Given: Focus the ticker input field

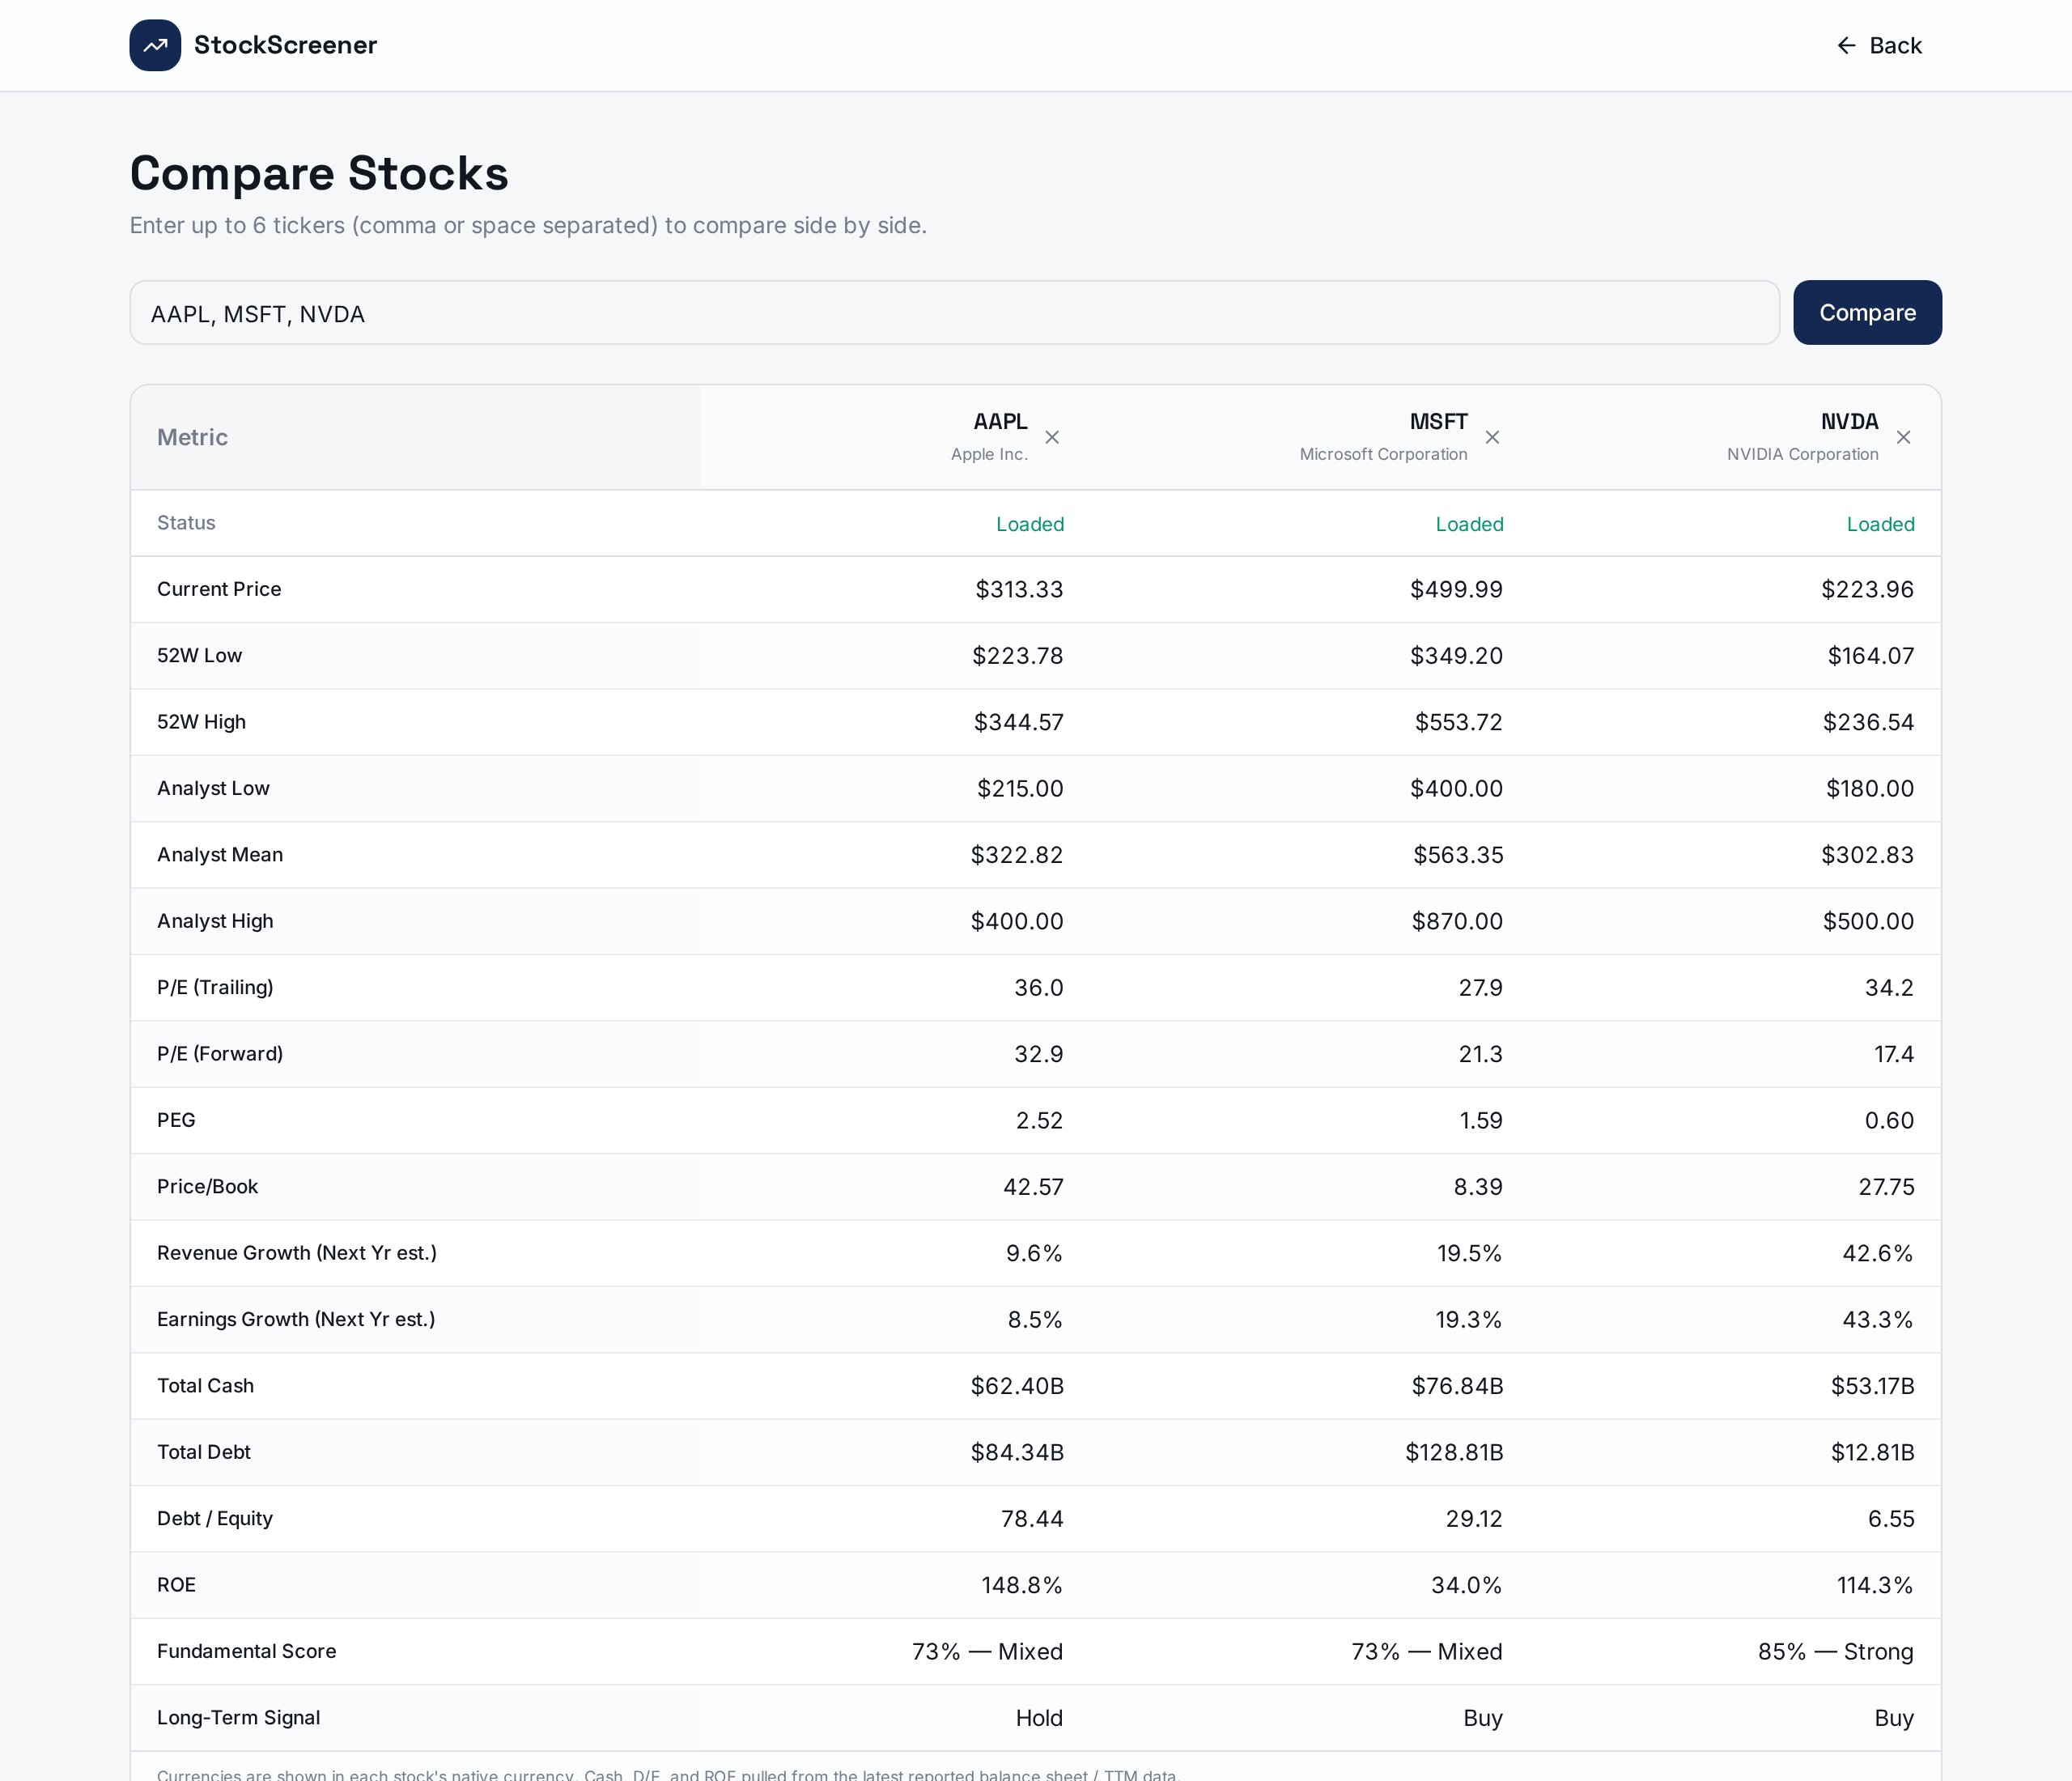Looking at the screenshot, I should click(x=954, y=313).
